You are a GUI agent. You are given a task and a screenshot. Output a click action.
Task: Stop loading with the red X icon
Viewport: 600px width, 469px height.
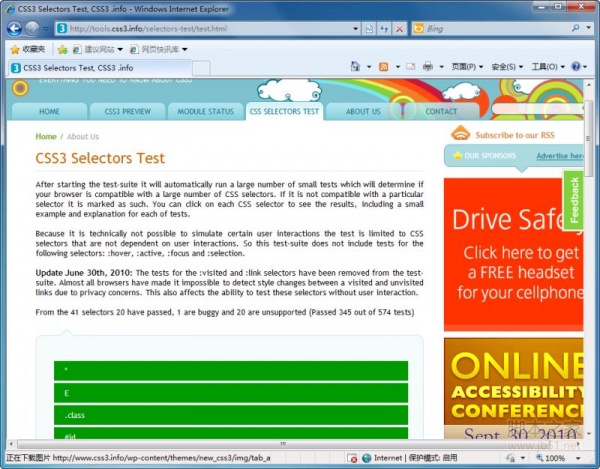click(399, 29)
